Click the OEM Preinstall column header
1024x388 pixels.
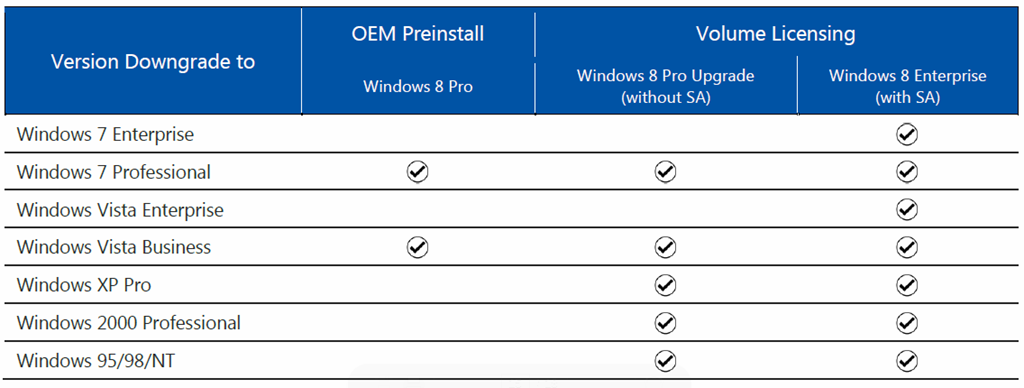pos(418,34)
